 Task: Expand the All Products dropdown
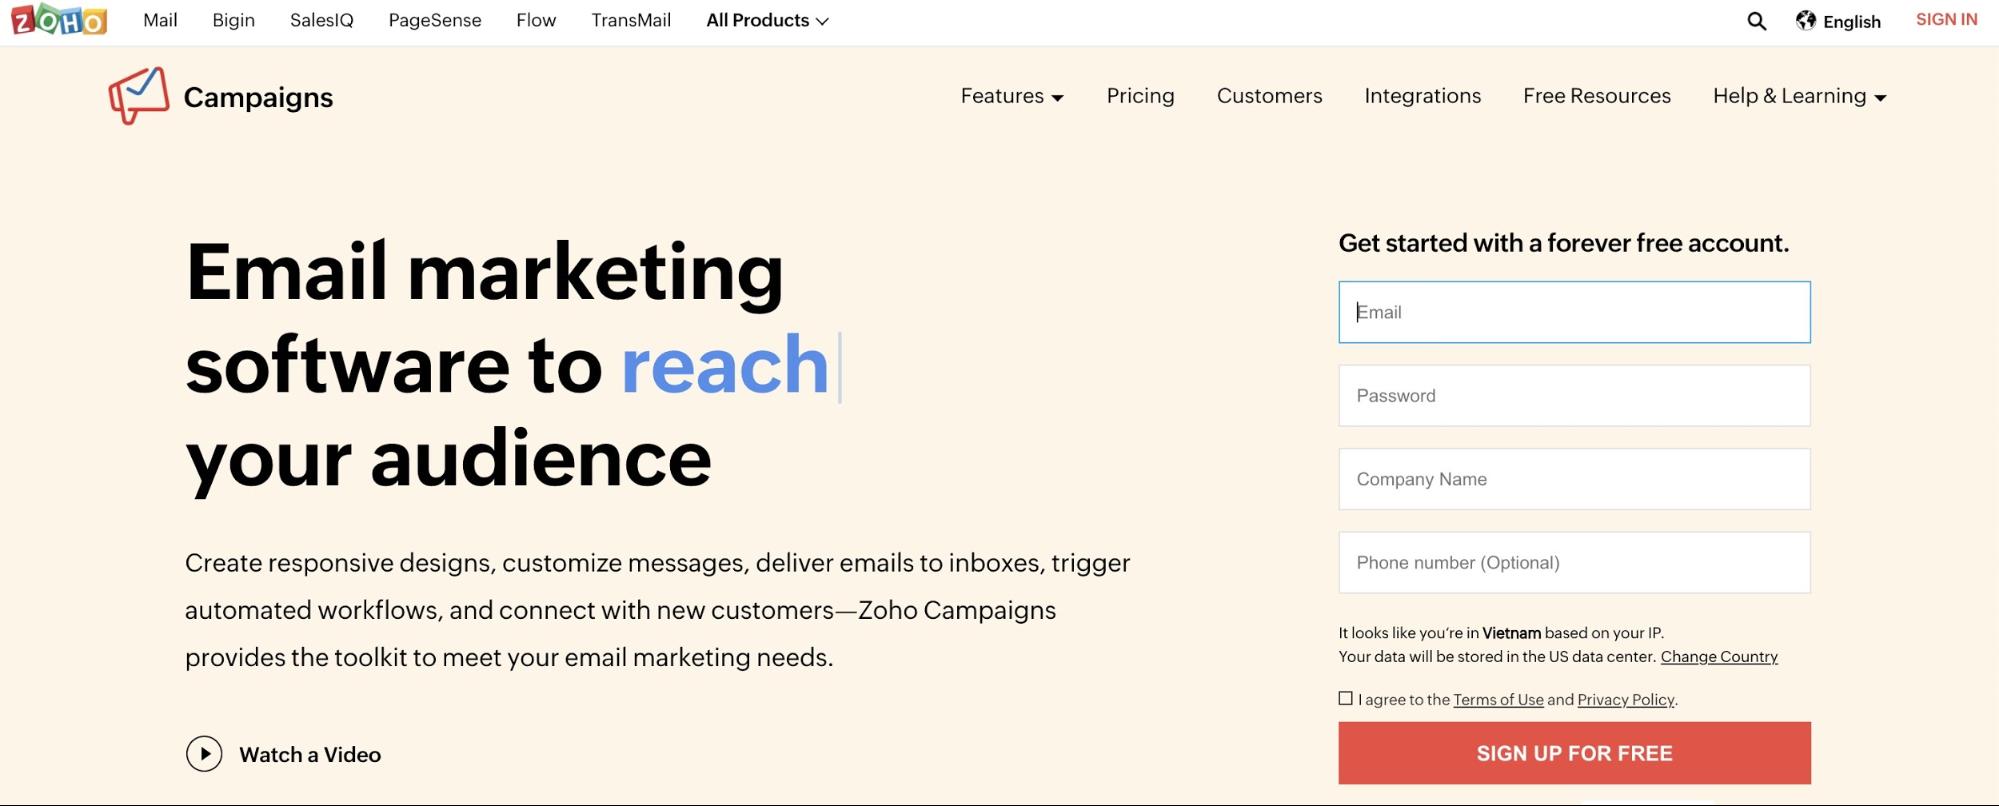767,20
